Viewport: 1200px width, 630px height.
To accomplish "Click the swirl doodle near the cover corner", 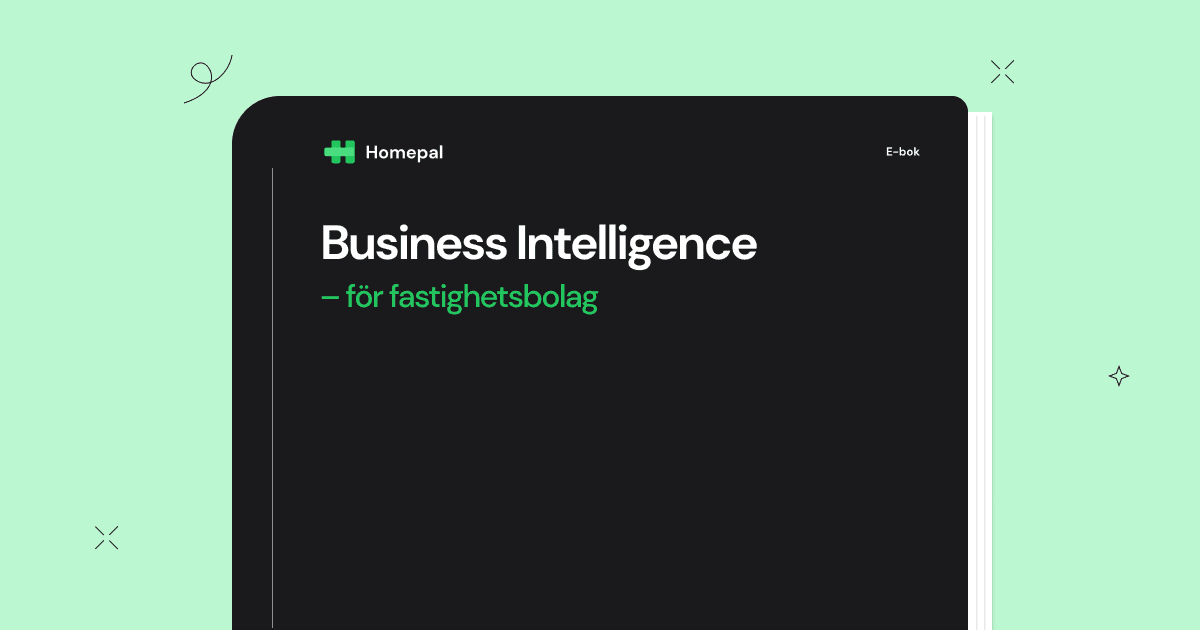I will (208, 79).
